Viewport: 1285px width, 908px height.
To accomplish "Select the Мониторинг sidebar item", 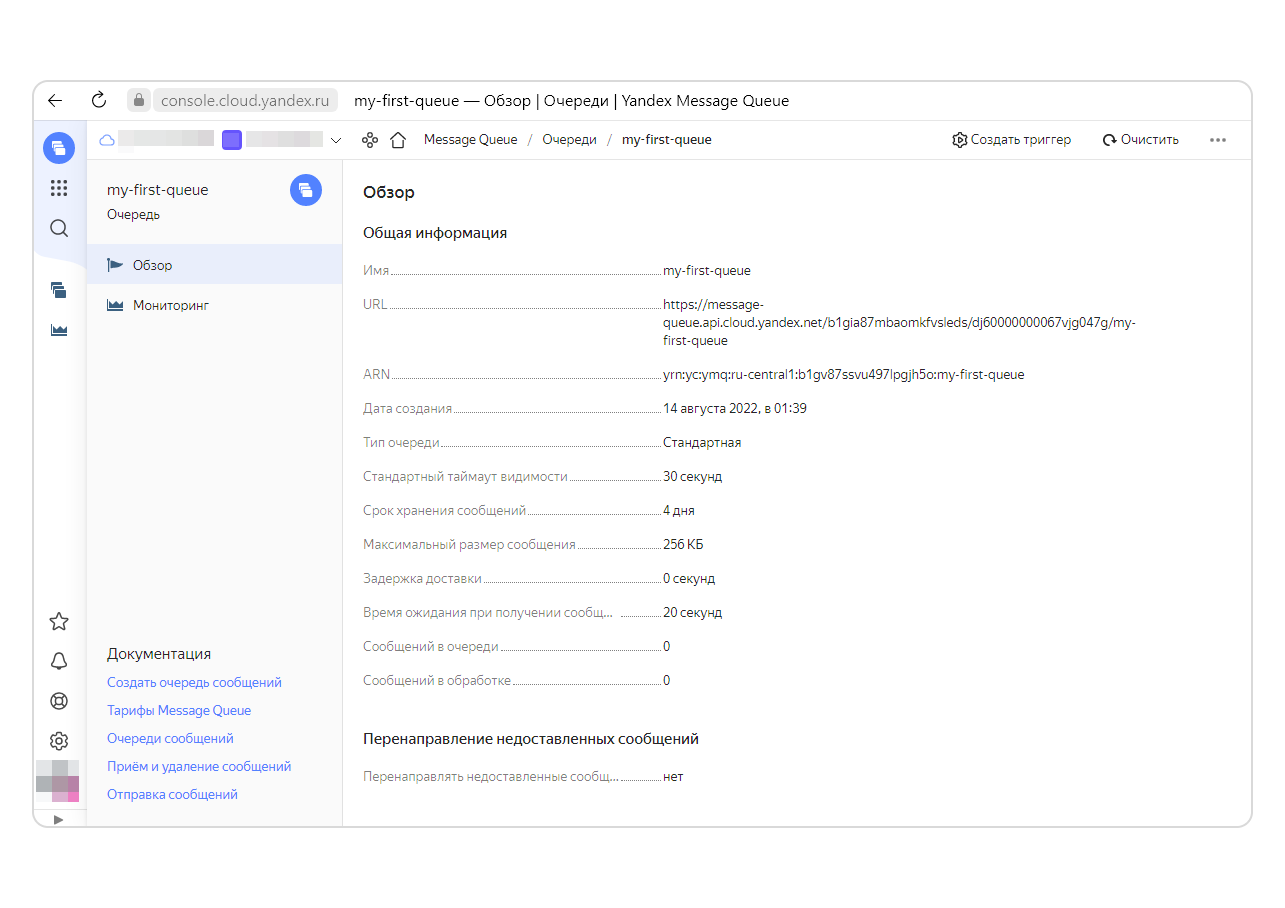I will click(x=214, y=305).
